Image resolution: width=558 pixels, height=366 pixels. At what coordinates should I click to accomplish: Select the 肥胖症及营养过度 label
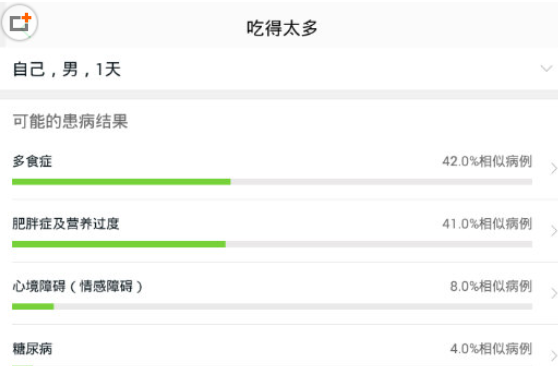[x=65, y=224]
